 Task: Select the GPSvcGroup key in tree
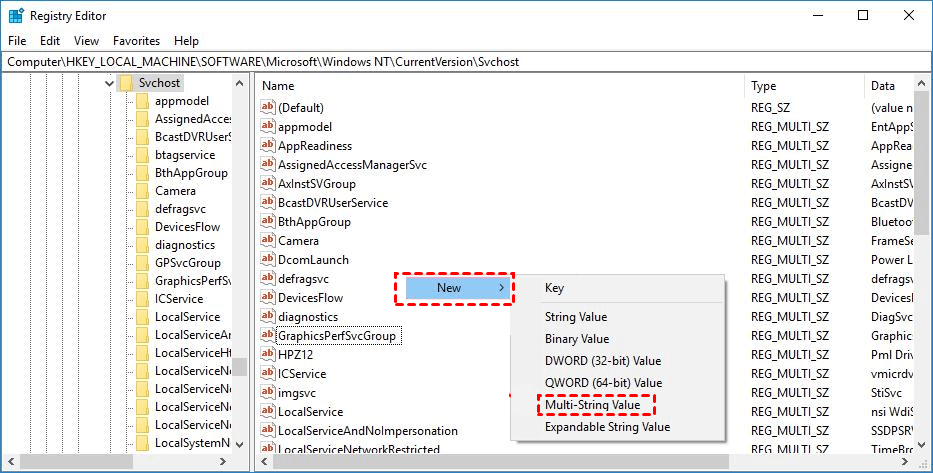tap(187, 263)
